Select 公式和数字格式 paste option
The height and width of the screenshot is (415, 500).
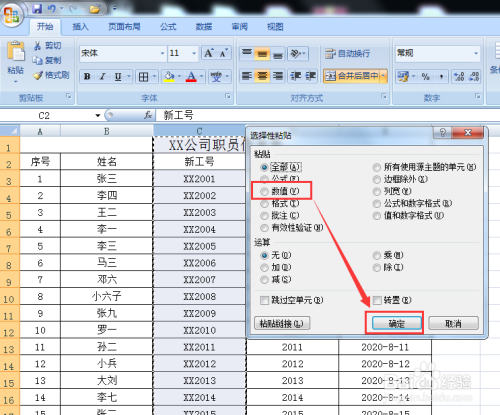pos(412,204)
